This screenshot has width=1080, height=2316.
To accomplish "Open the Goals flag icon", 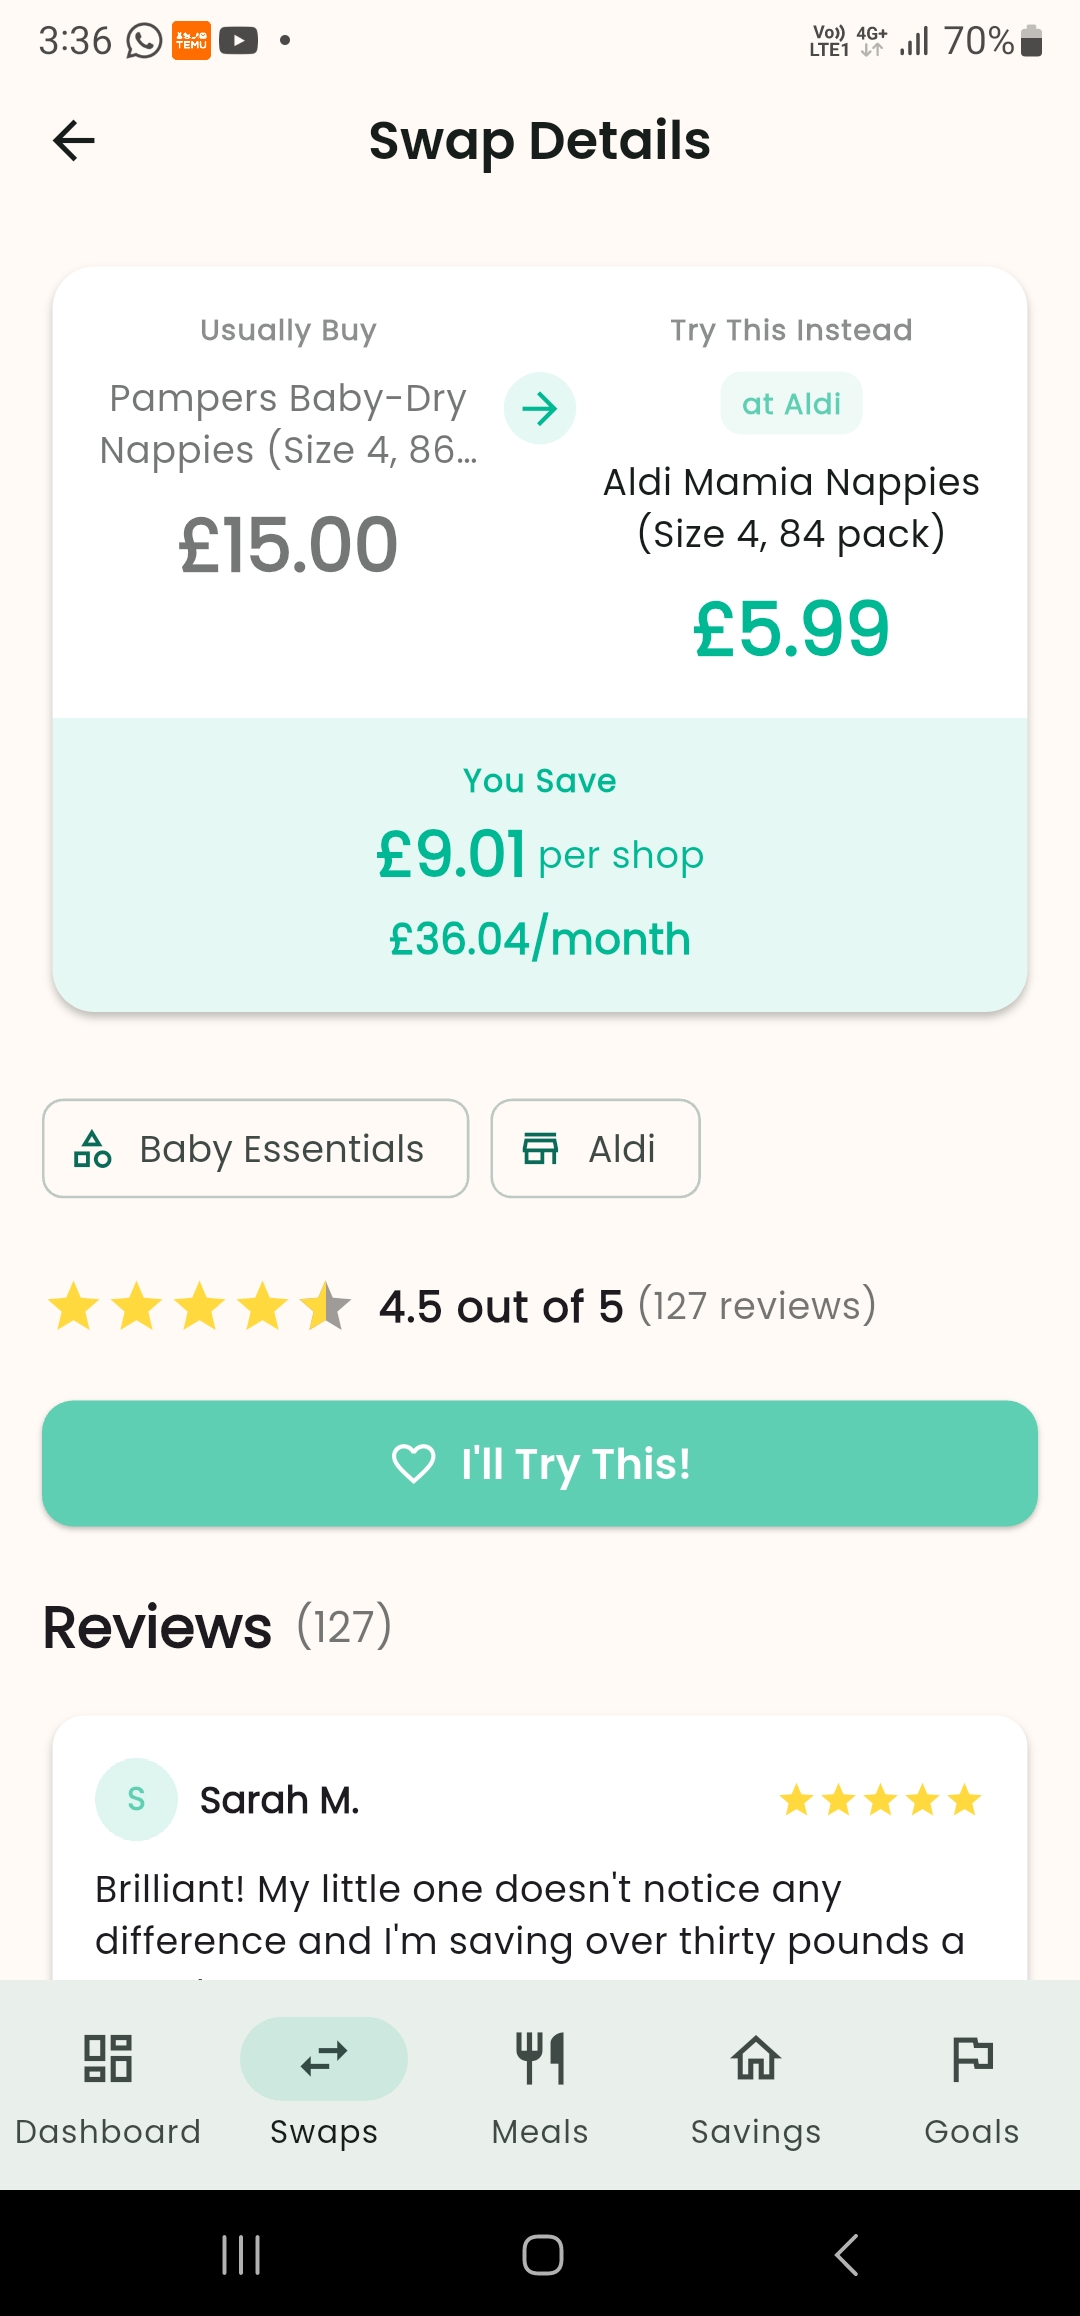I will point(972,2059).
